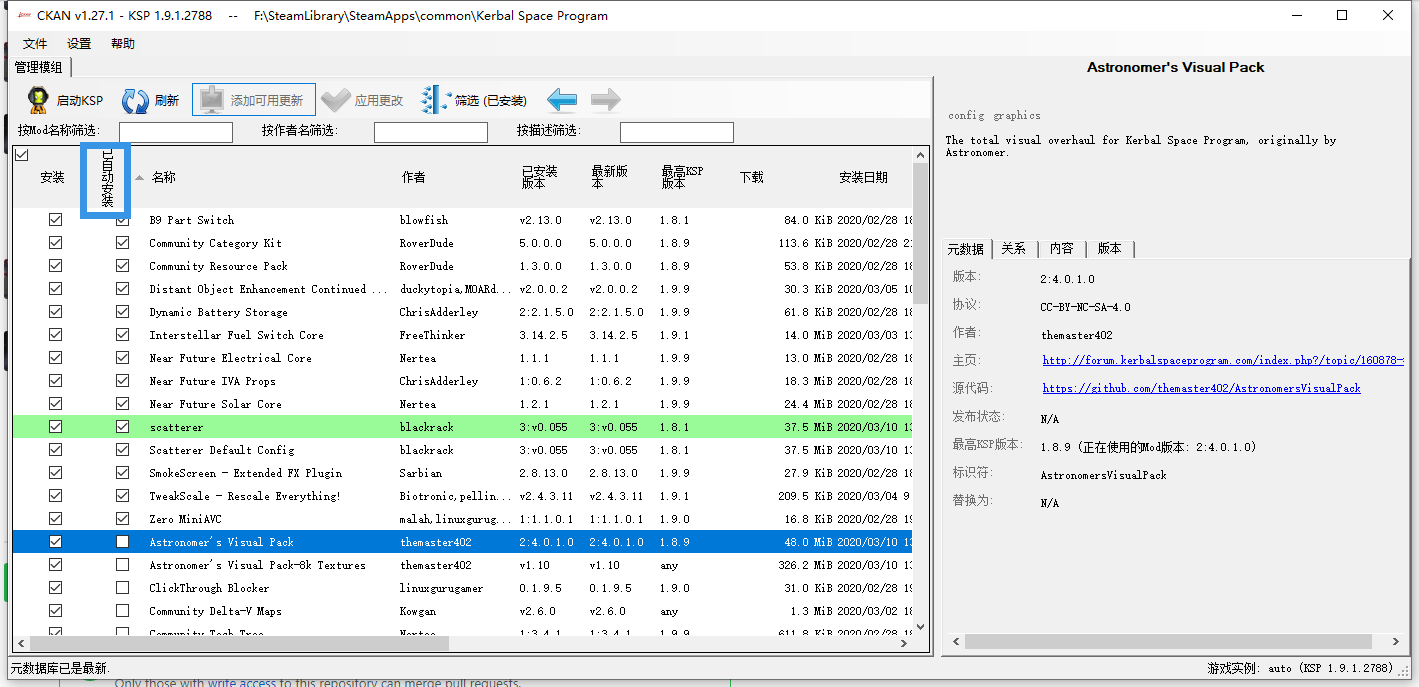Screen dimensions: 1419x687
Task: Toggle auto-installed checkbox for Dynamic Battery Storage
Action: 122,312
